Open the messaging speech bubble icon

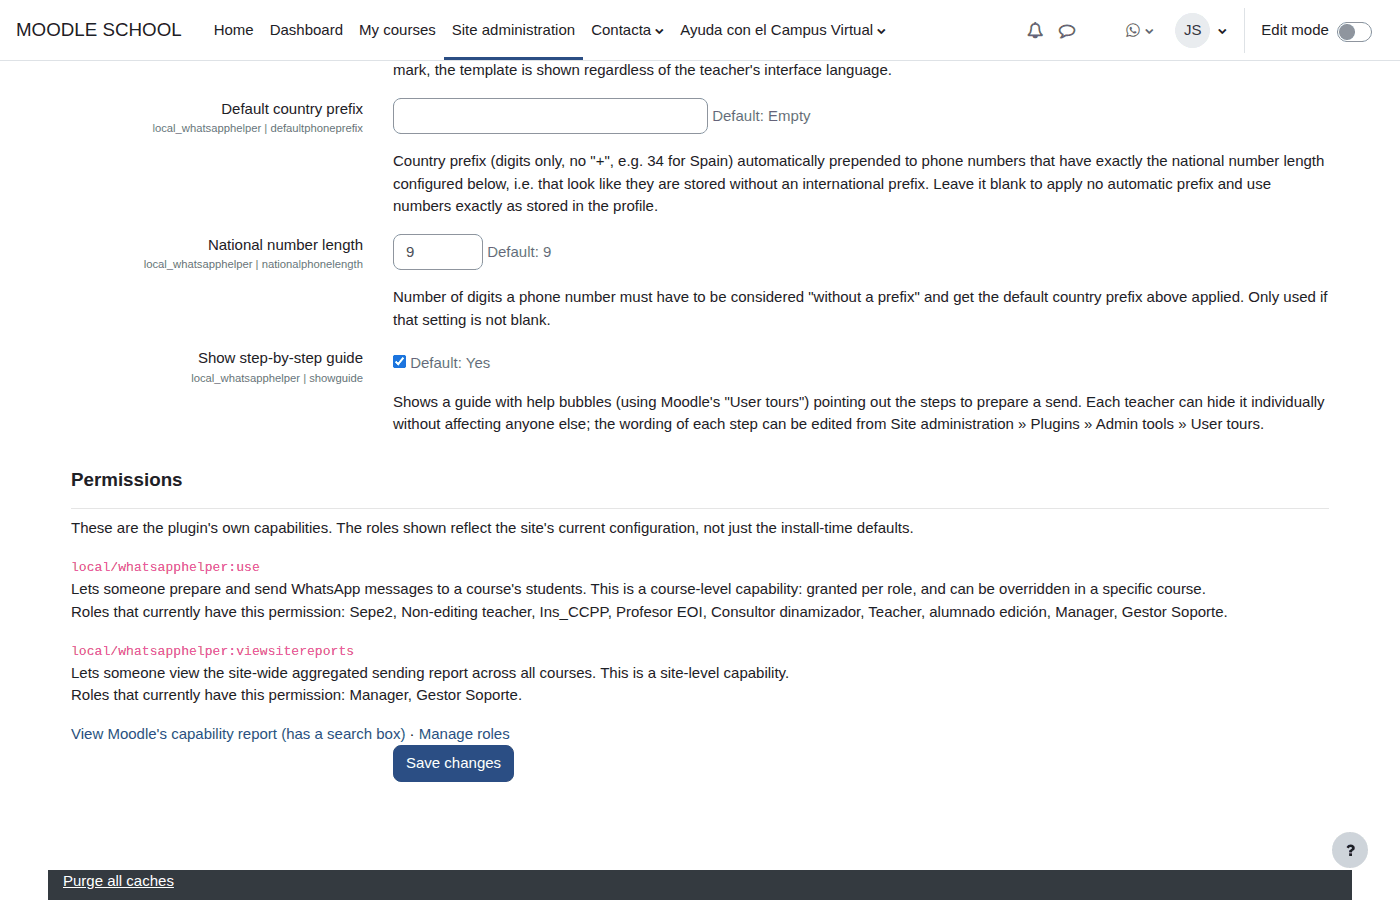[x=1067, y=30]
